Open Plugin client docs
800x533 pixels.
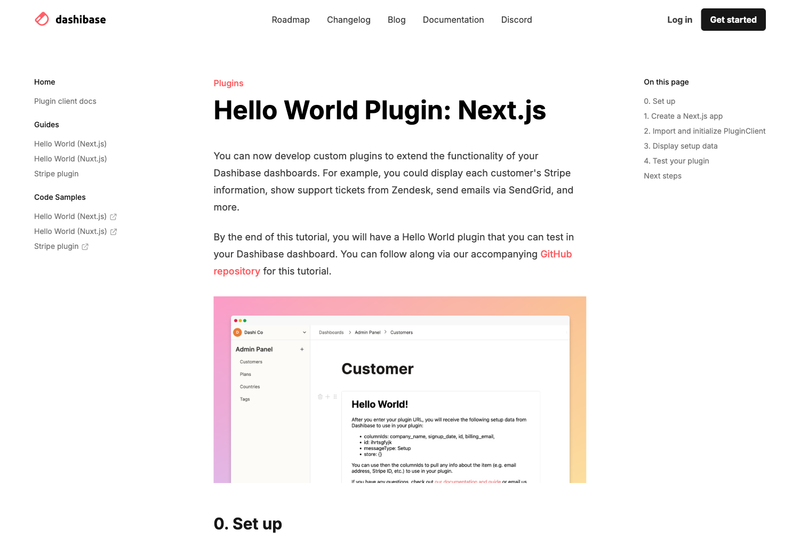point(65,101)
